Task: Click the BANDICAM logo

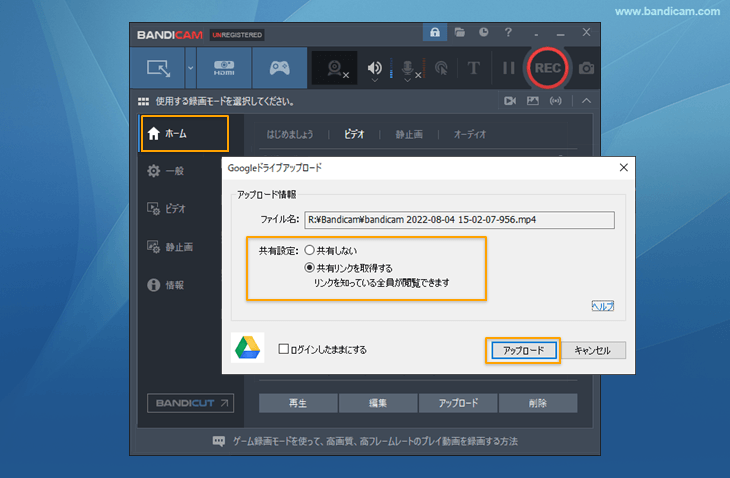Action: point(170,35)
